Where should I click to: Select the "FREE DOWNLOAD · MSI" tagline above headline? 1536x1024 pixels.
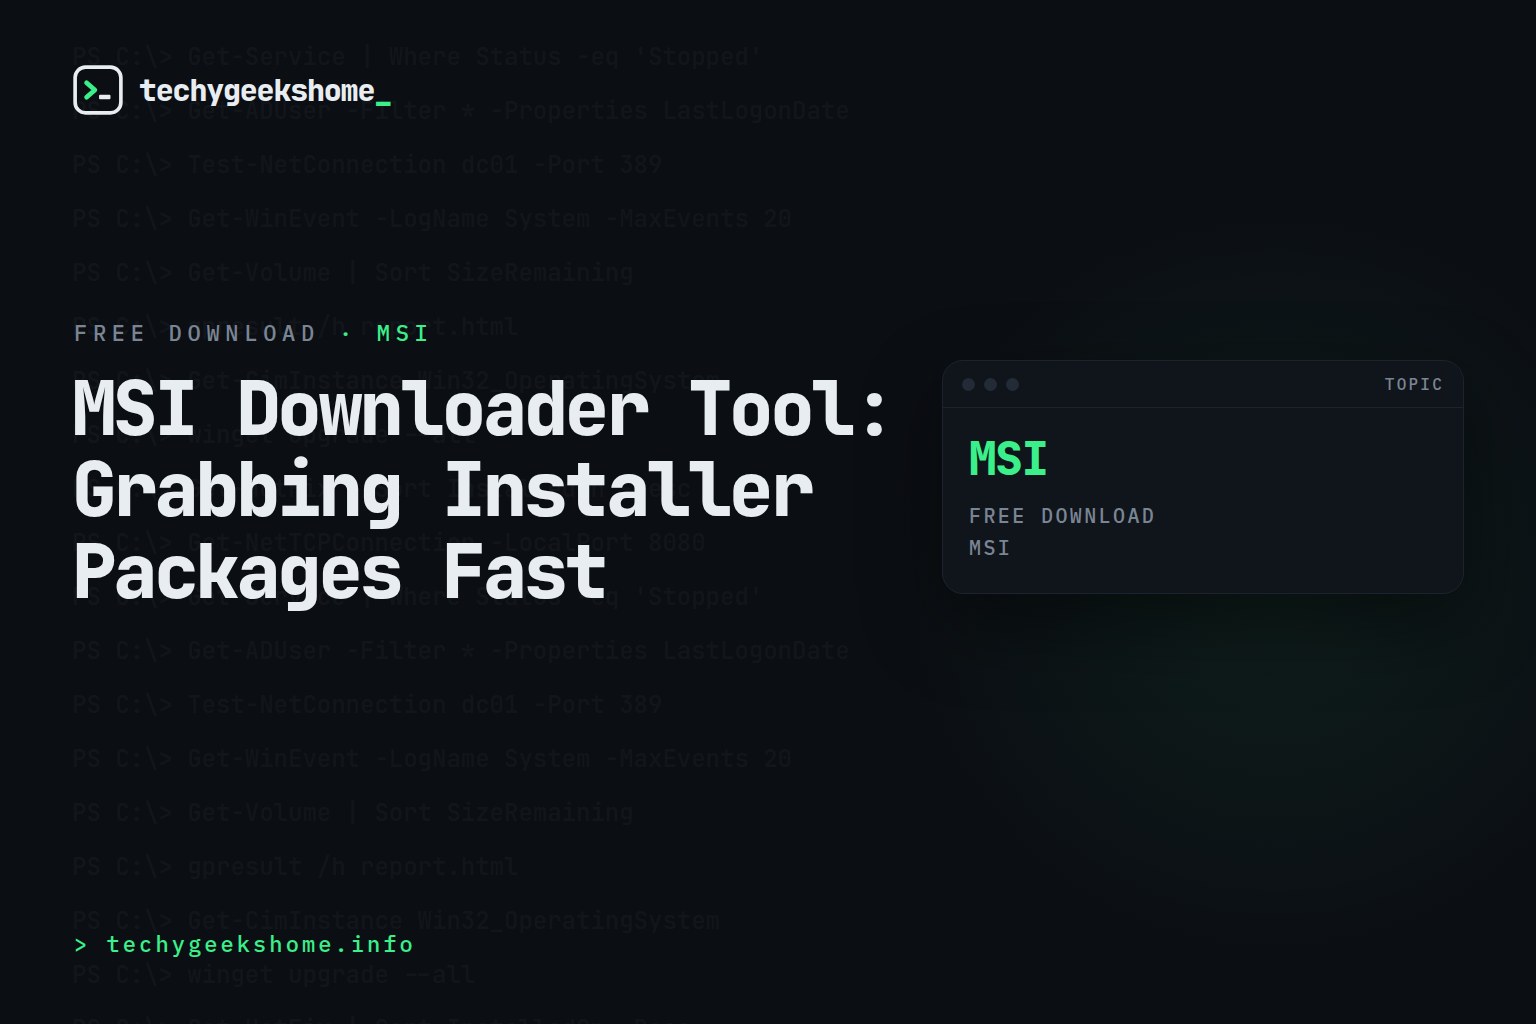click(251, 333)
